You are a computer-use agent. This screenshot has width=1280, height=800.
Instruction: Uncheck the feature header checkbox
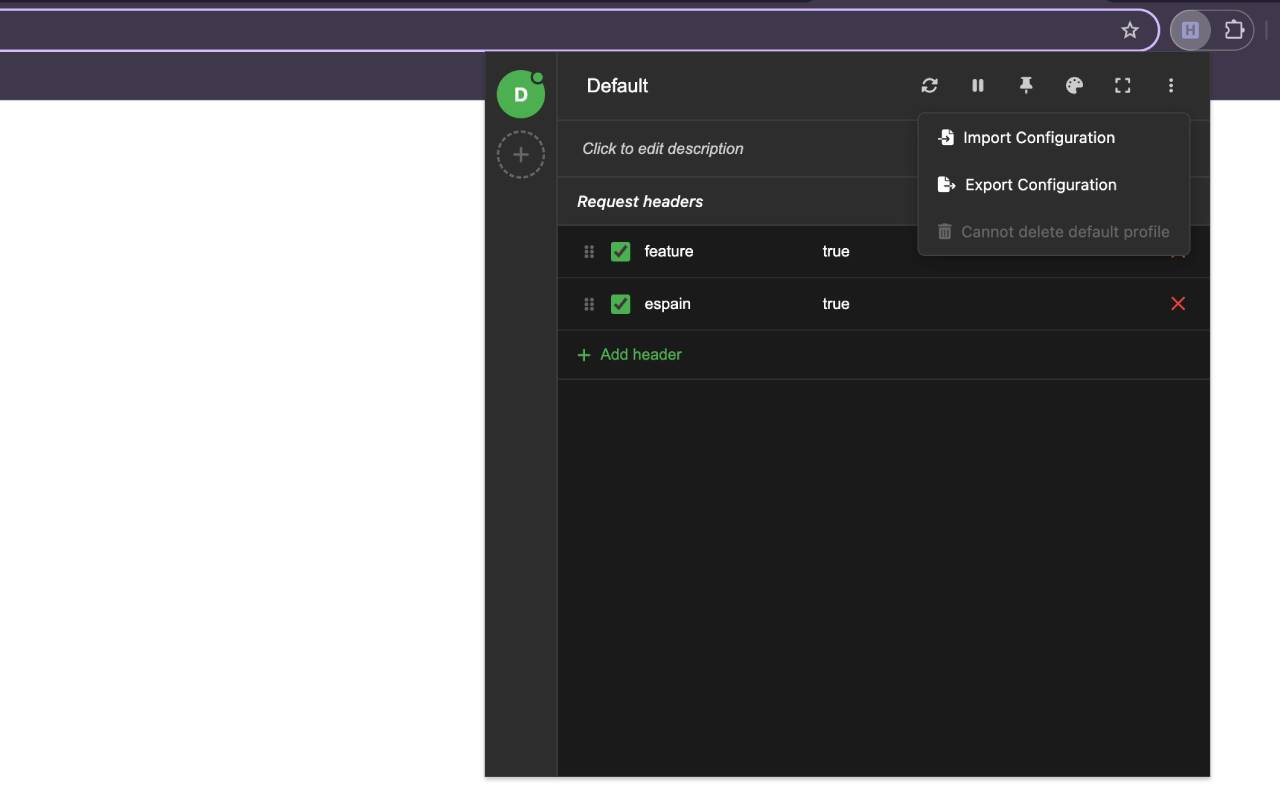point(620,252)
